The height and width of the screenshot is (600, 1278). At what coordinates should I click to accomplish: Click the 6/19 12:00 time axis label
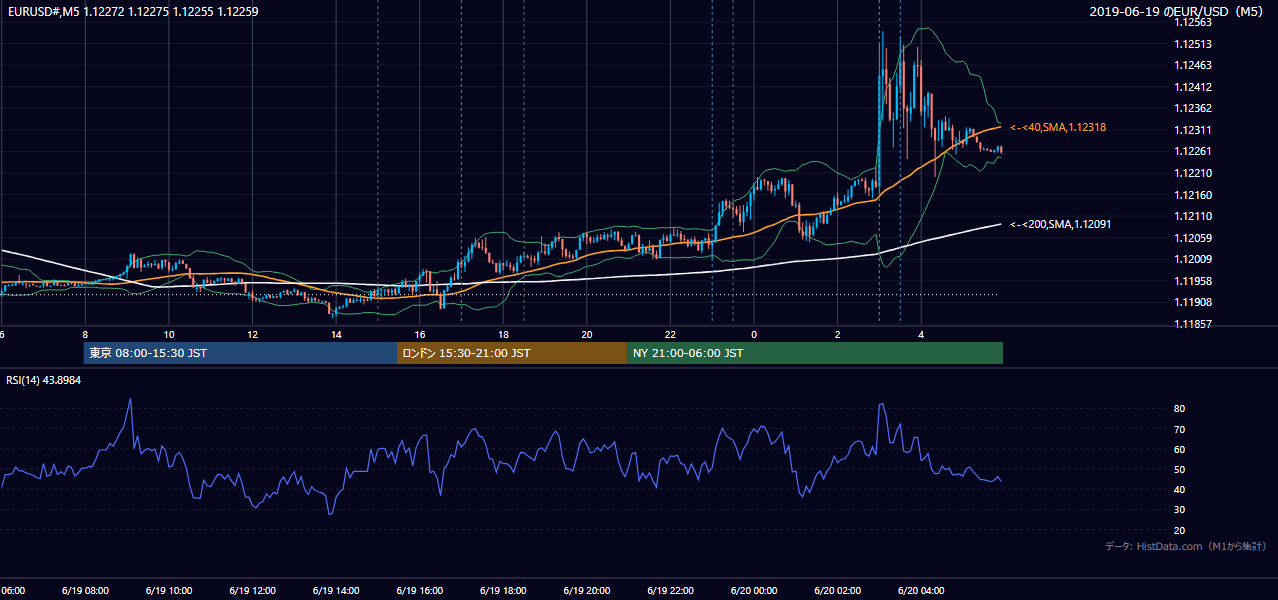click(251, 591)
